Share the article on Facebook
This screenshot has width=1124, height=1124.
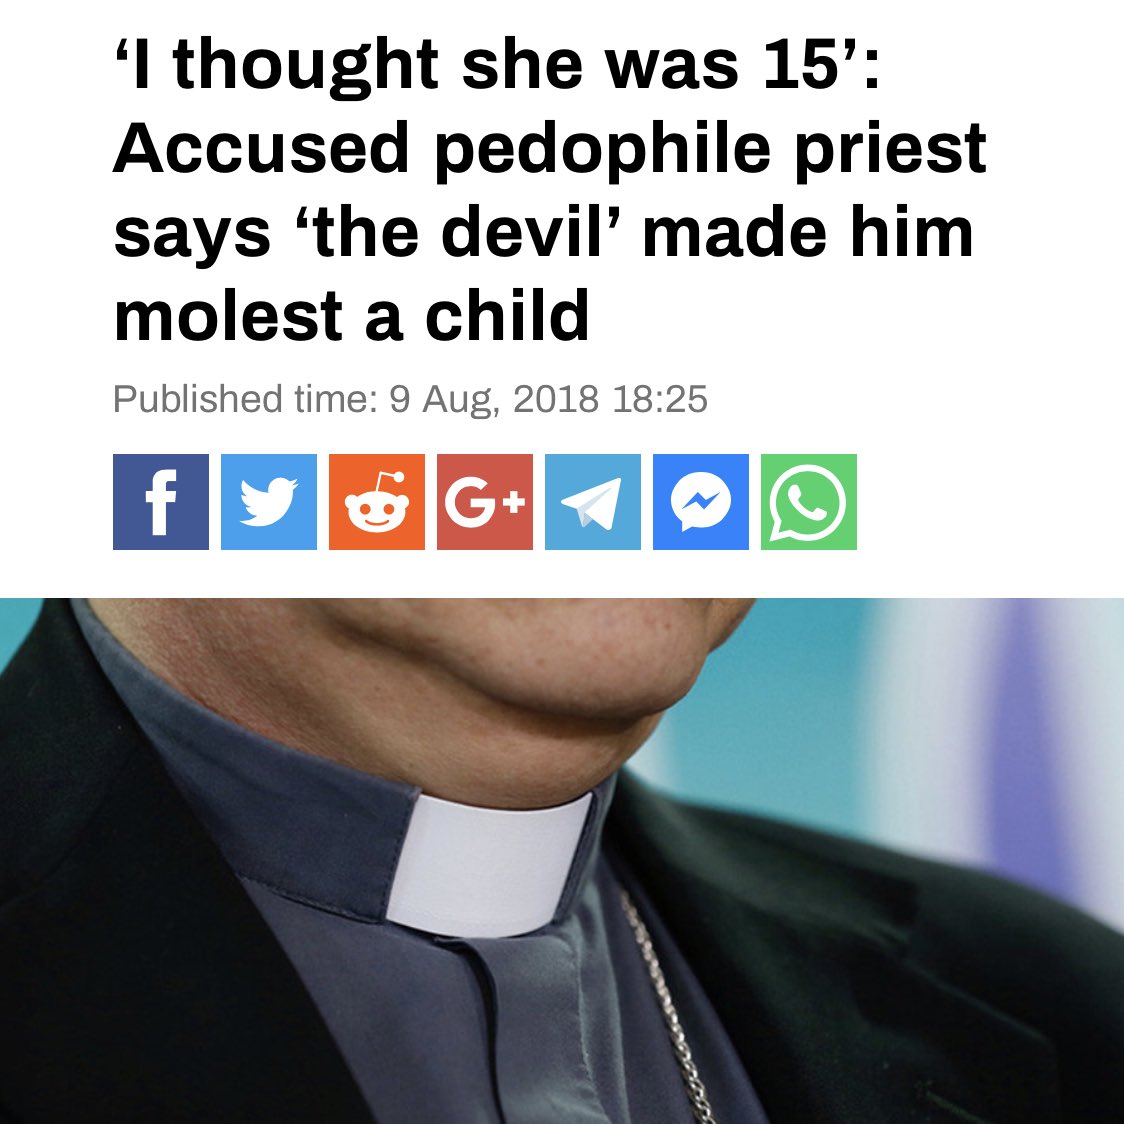pyautogui.click(x=161, y=502)
